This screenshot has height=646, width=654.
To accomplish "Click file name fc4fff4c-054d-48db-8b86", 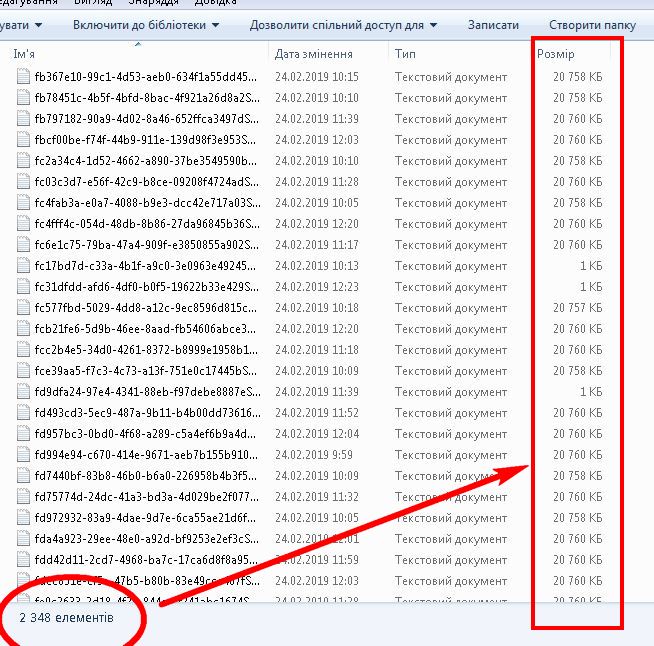I will tap(147, 224).
